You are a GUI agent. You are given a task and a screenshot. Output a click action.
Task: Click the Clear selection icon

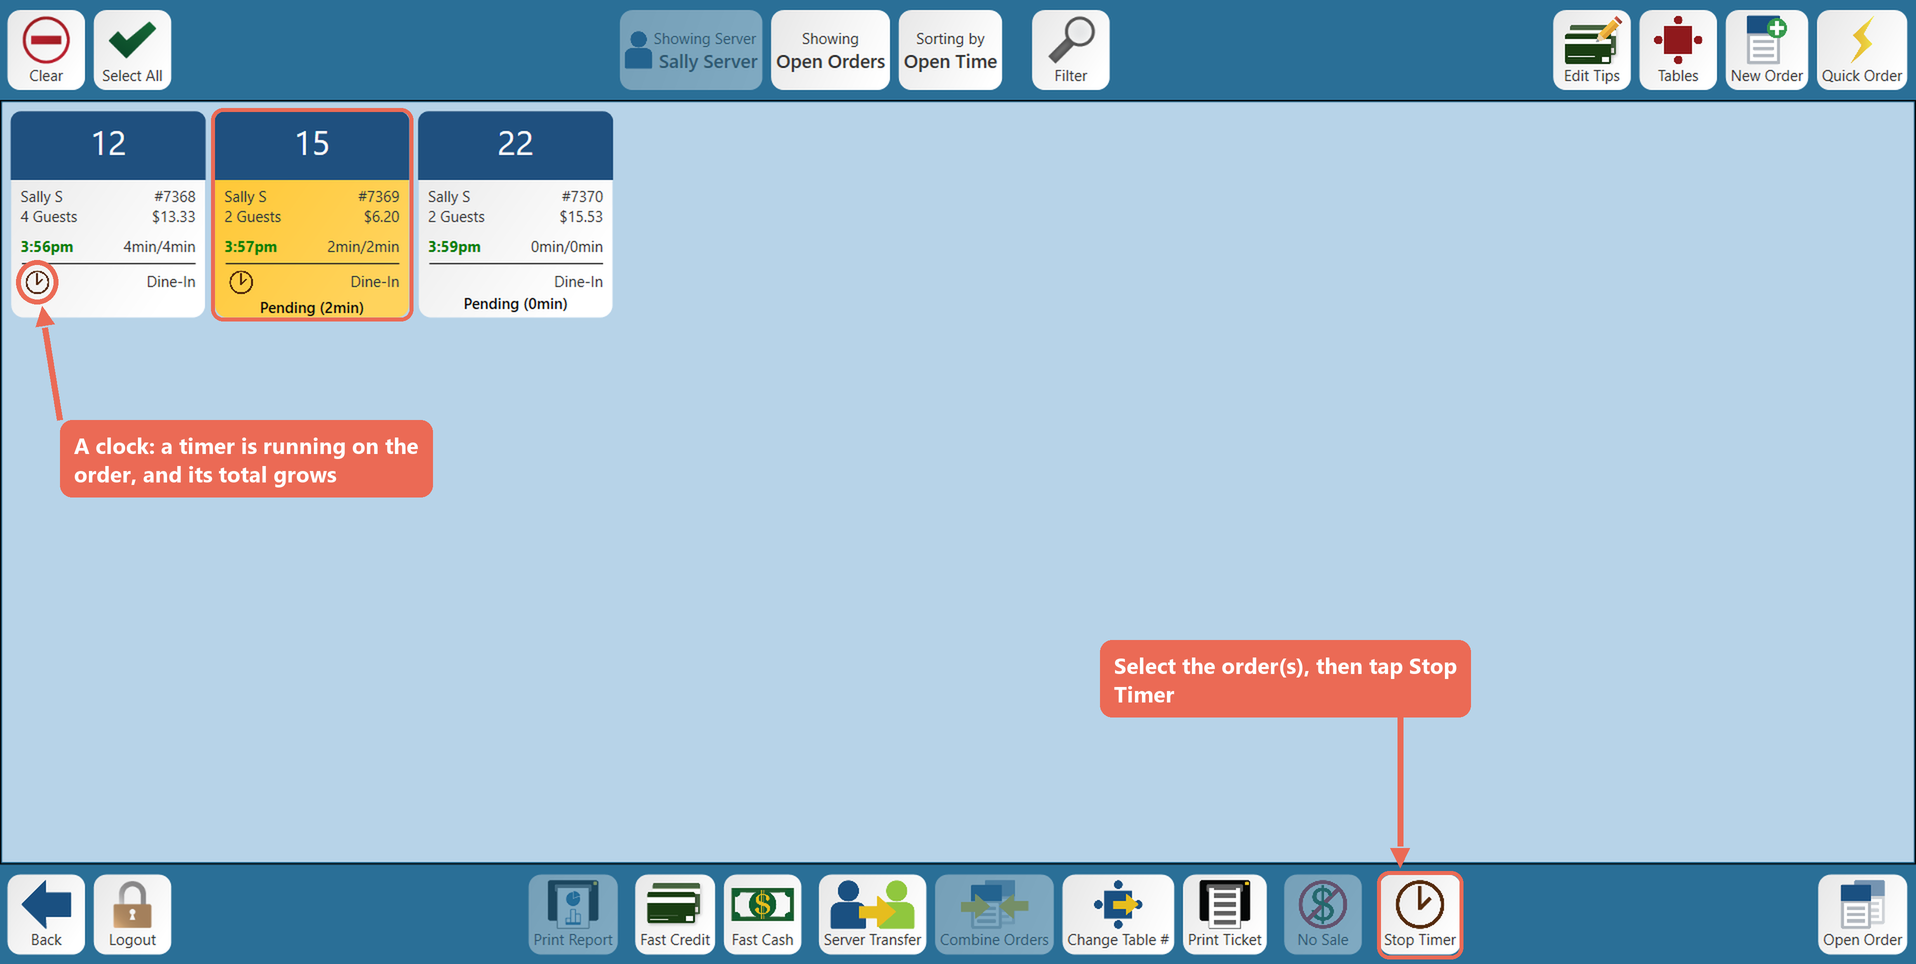46,50
